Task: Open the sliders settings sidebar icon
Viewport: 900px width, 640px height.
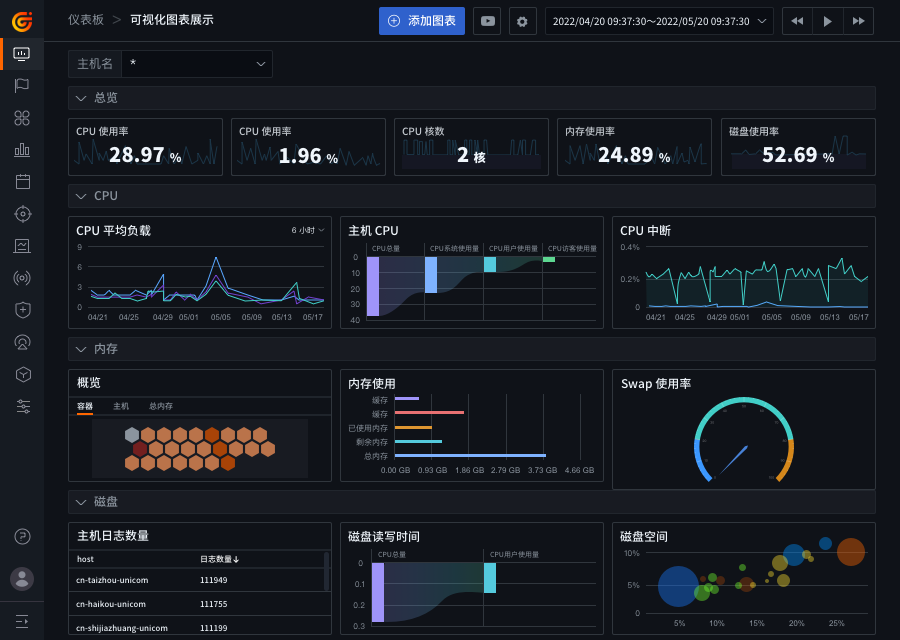Action: click(23, 406)
